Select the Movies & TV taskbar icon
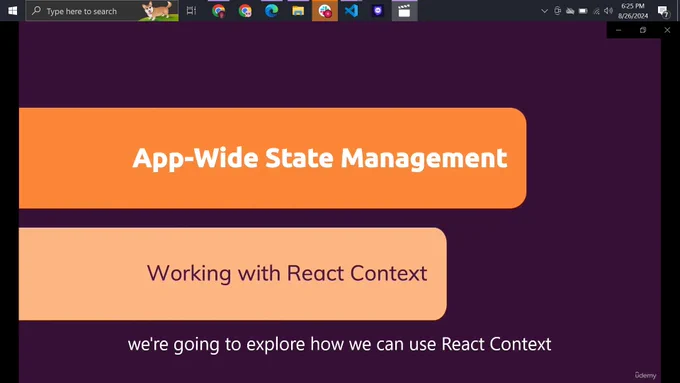 click(404, 11)
